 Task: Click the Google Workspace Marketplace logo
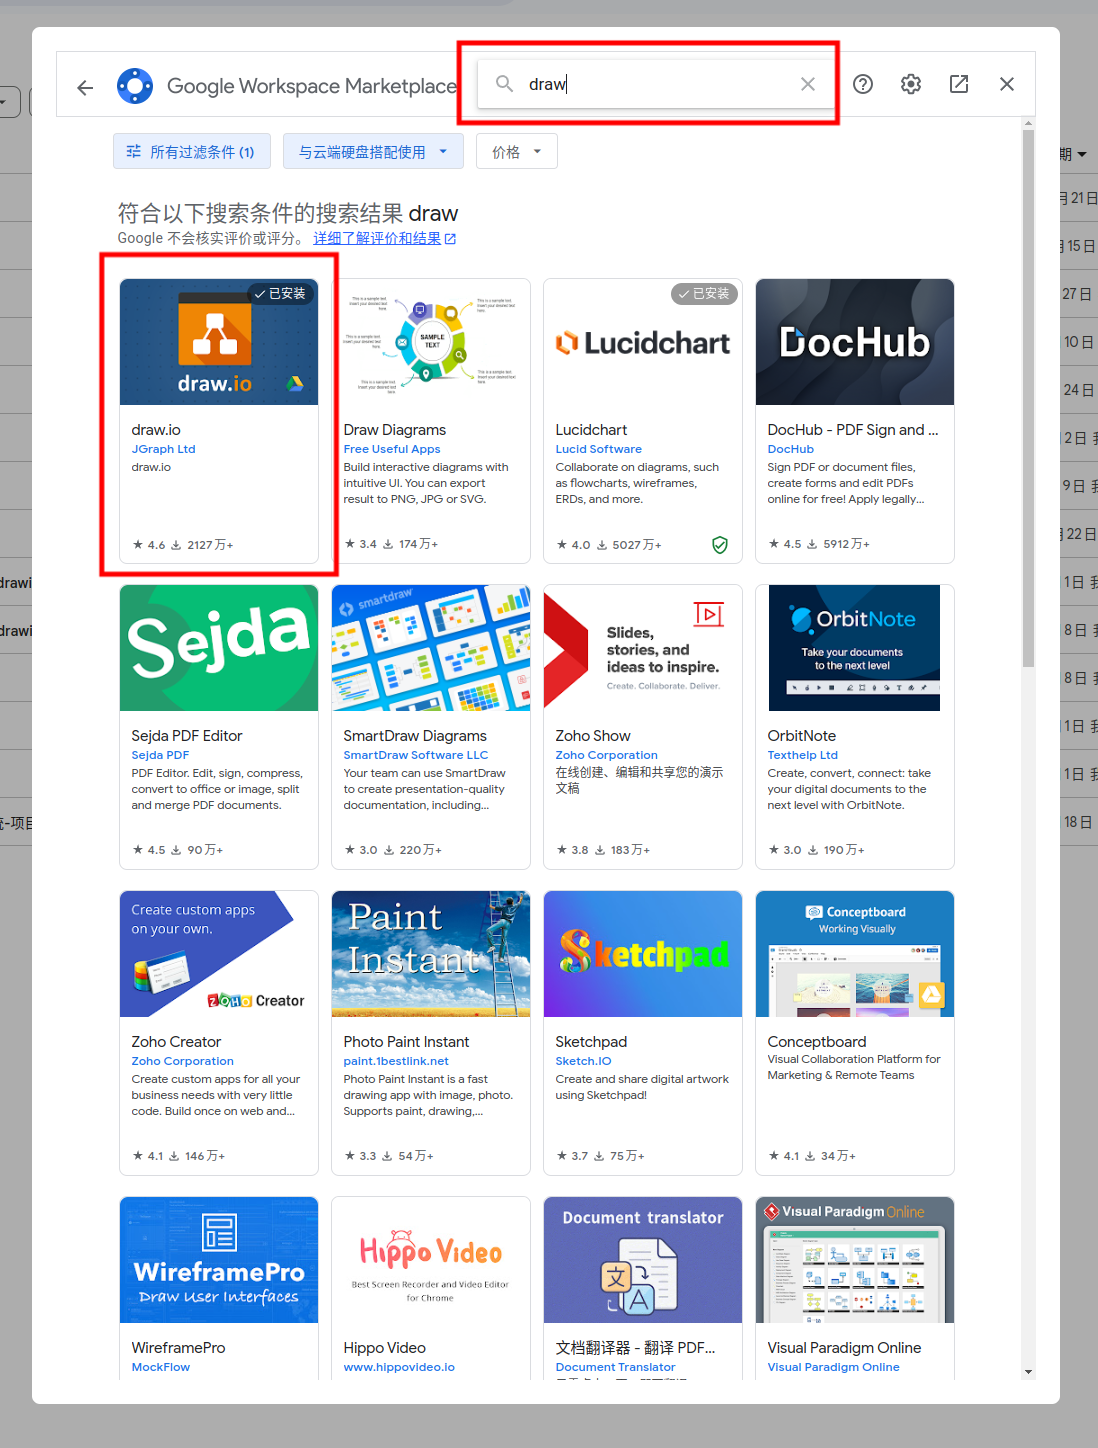pos(135,86)
